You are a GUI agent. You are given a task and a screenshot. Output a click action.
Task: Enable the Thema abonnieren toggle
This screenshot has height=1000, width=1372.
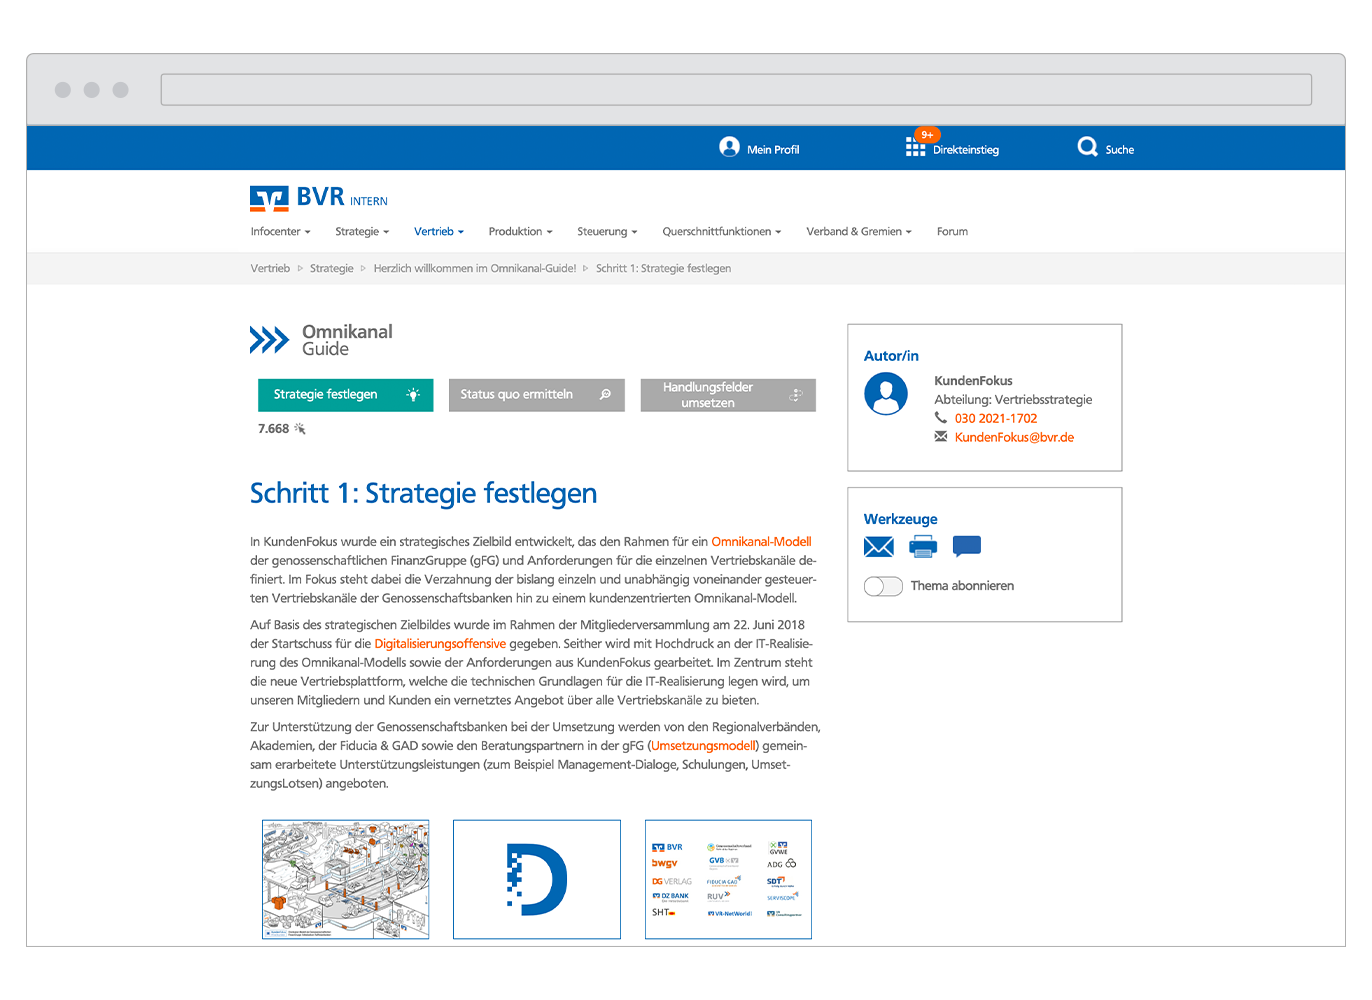pyautogui.click(x=883, y=586)
